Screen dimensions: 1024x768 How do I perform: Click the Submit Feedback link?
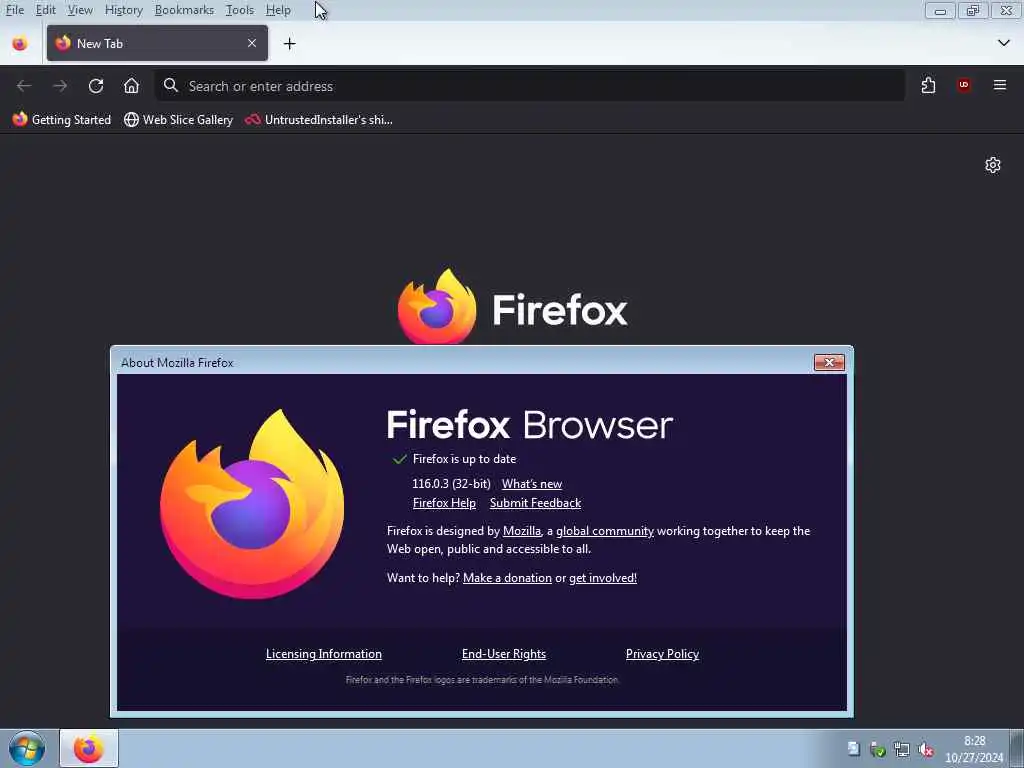[x=535, y=503]
